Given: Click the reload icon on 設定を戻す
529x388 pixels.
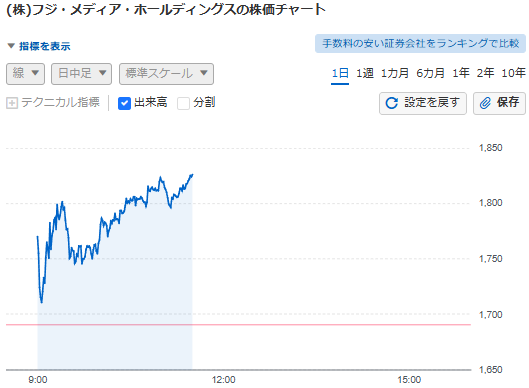Looking at the screenshot, I should point(392,103).
